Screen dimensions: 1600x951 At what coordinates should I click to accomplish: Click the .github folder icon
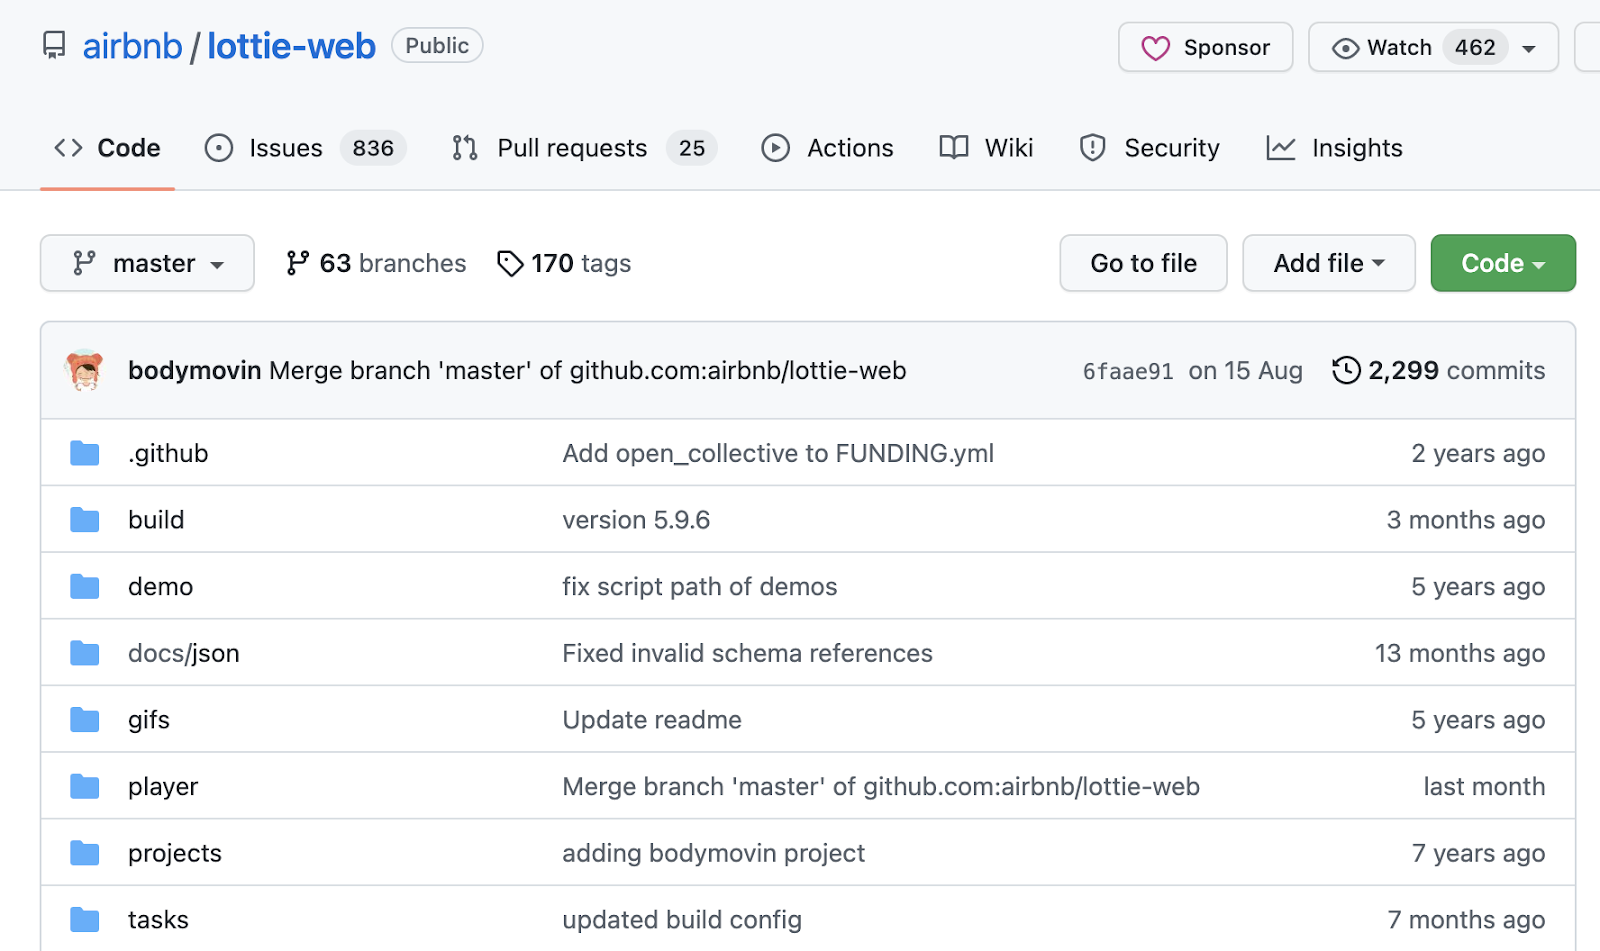(85, 453)
